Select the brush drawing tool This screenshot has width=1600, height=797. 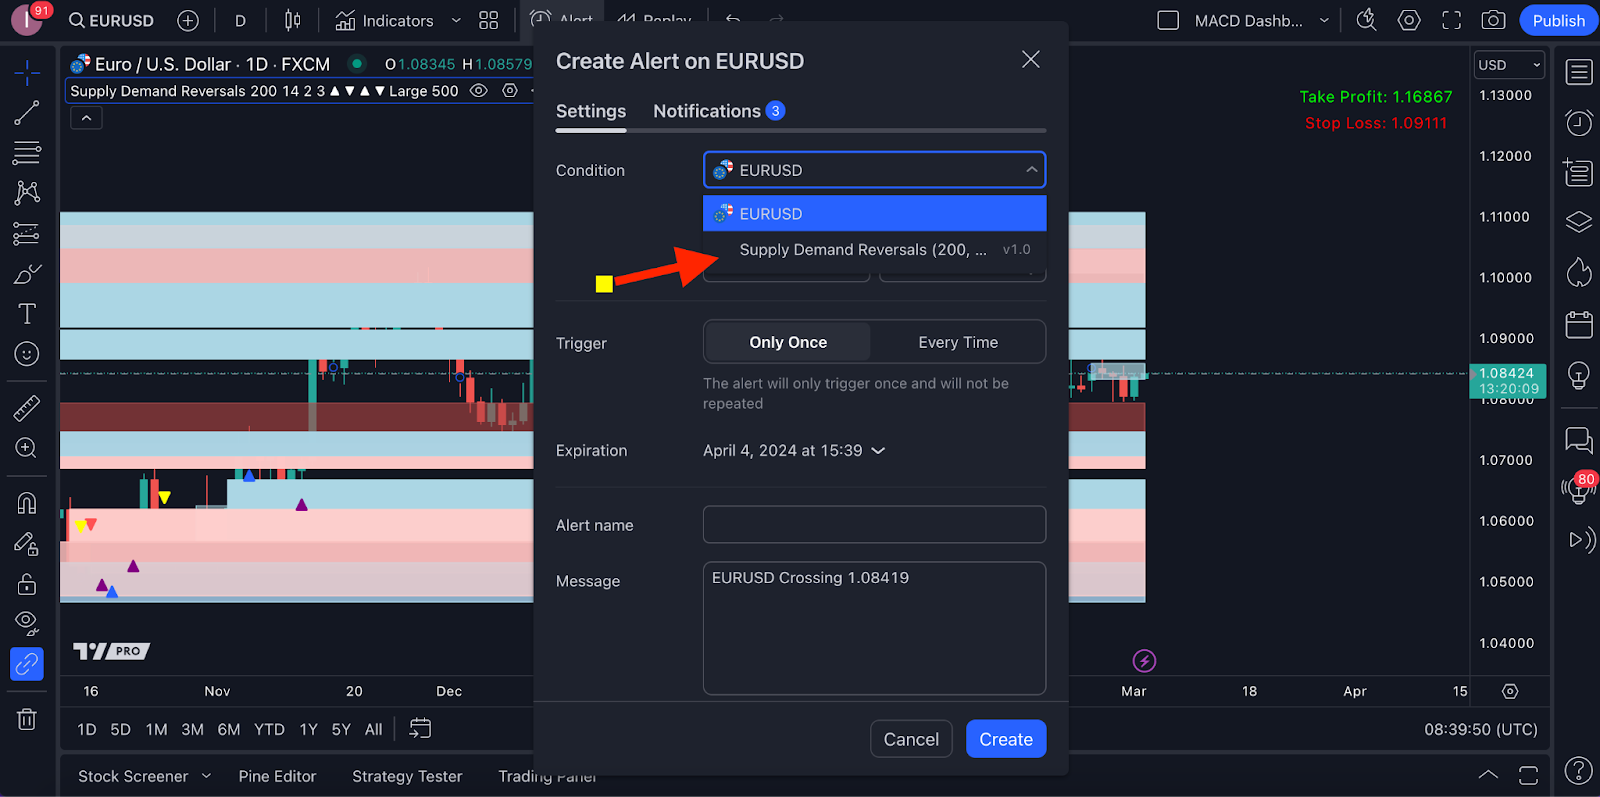(x=27, y=274)
